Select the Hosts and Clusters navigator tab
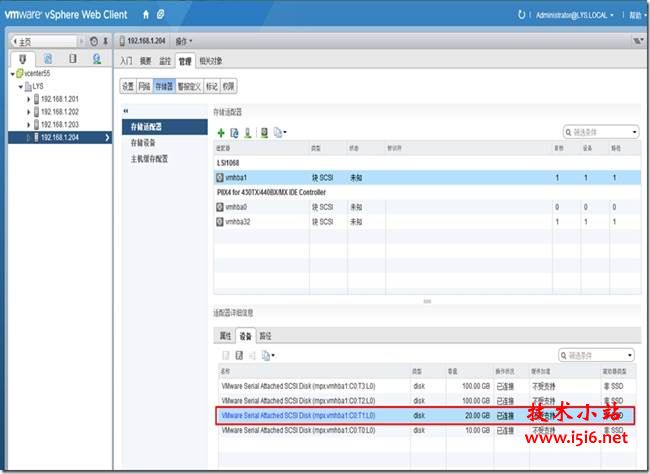This screenshot has height=474, width=650. (x=23, y=59)
